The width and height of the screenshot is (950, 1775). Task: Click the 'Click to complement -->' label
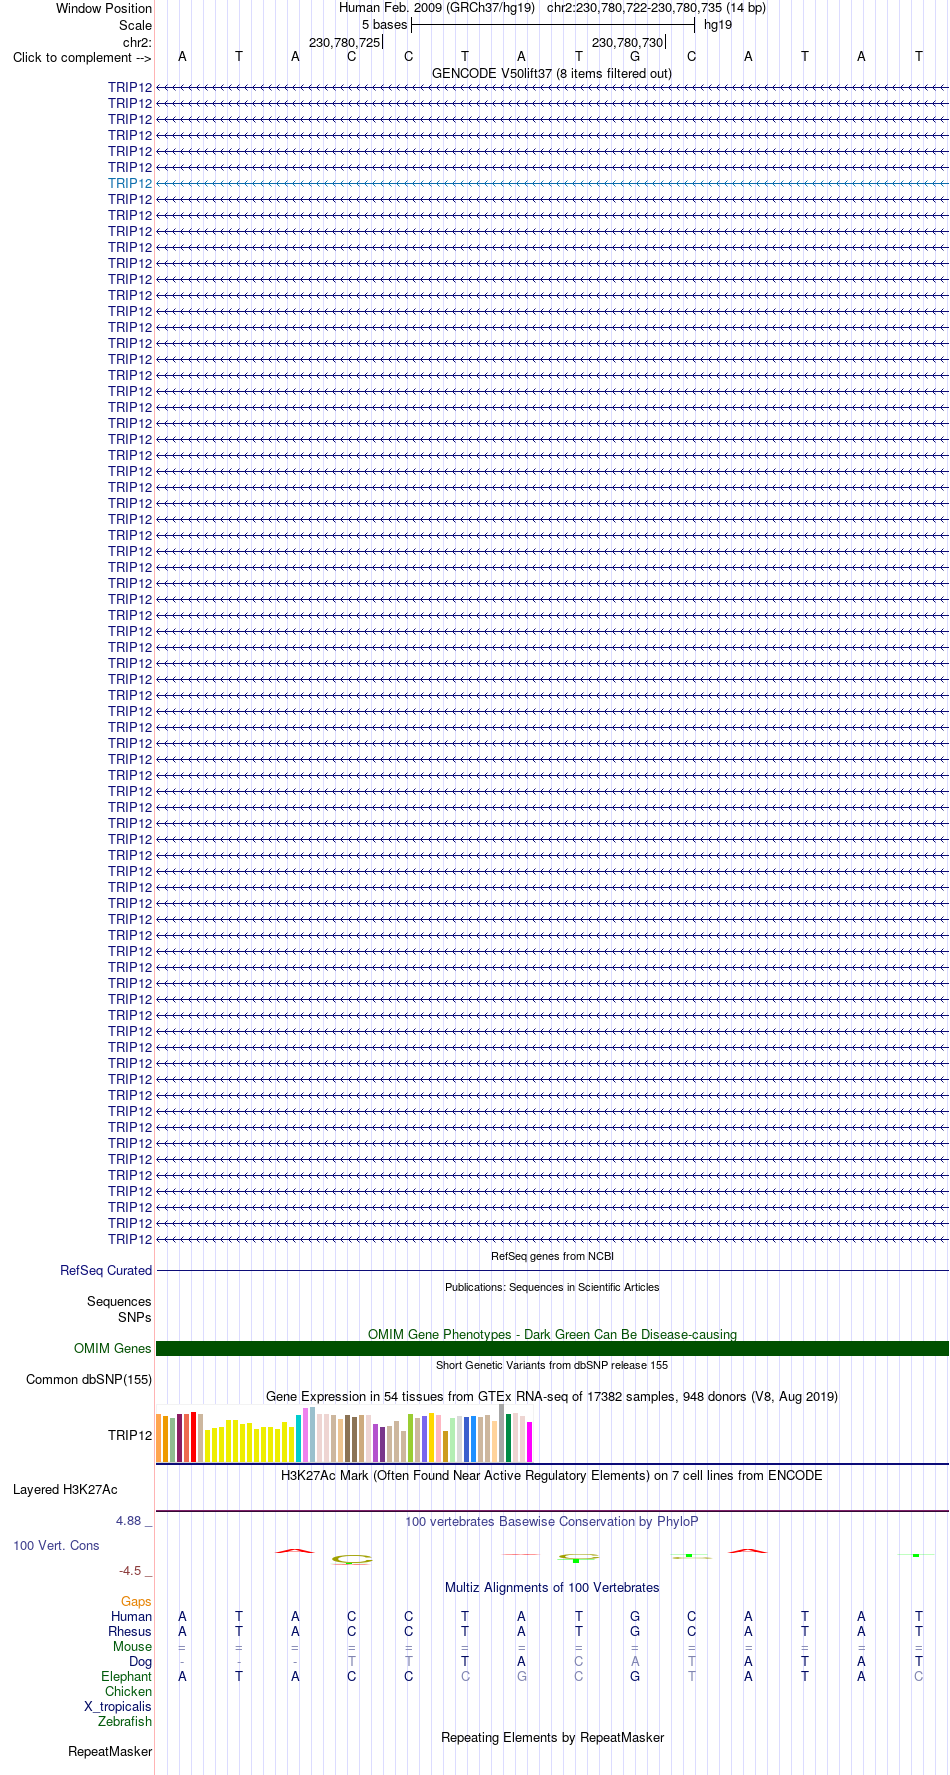pos(82,57)
